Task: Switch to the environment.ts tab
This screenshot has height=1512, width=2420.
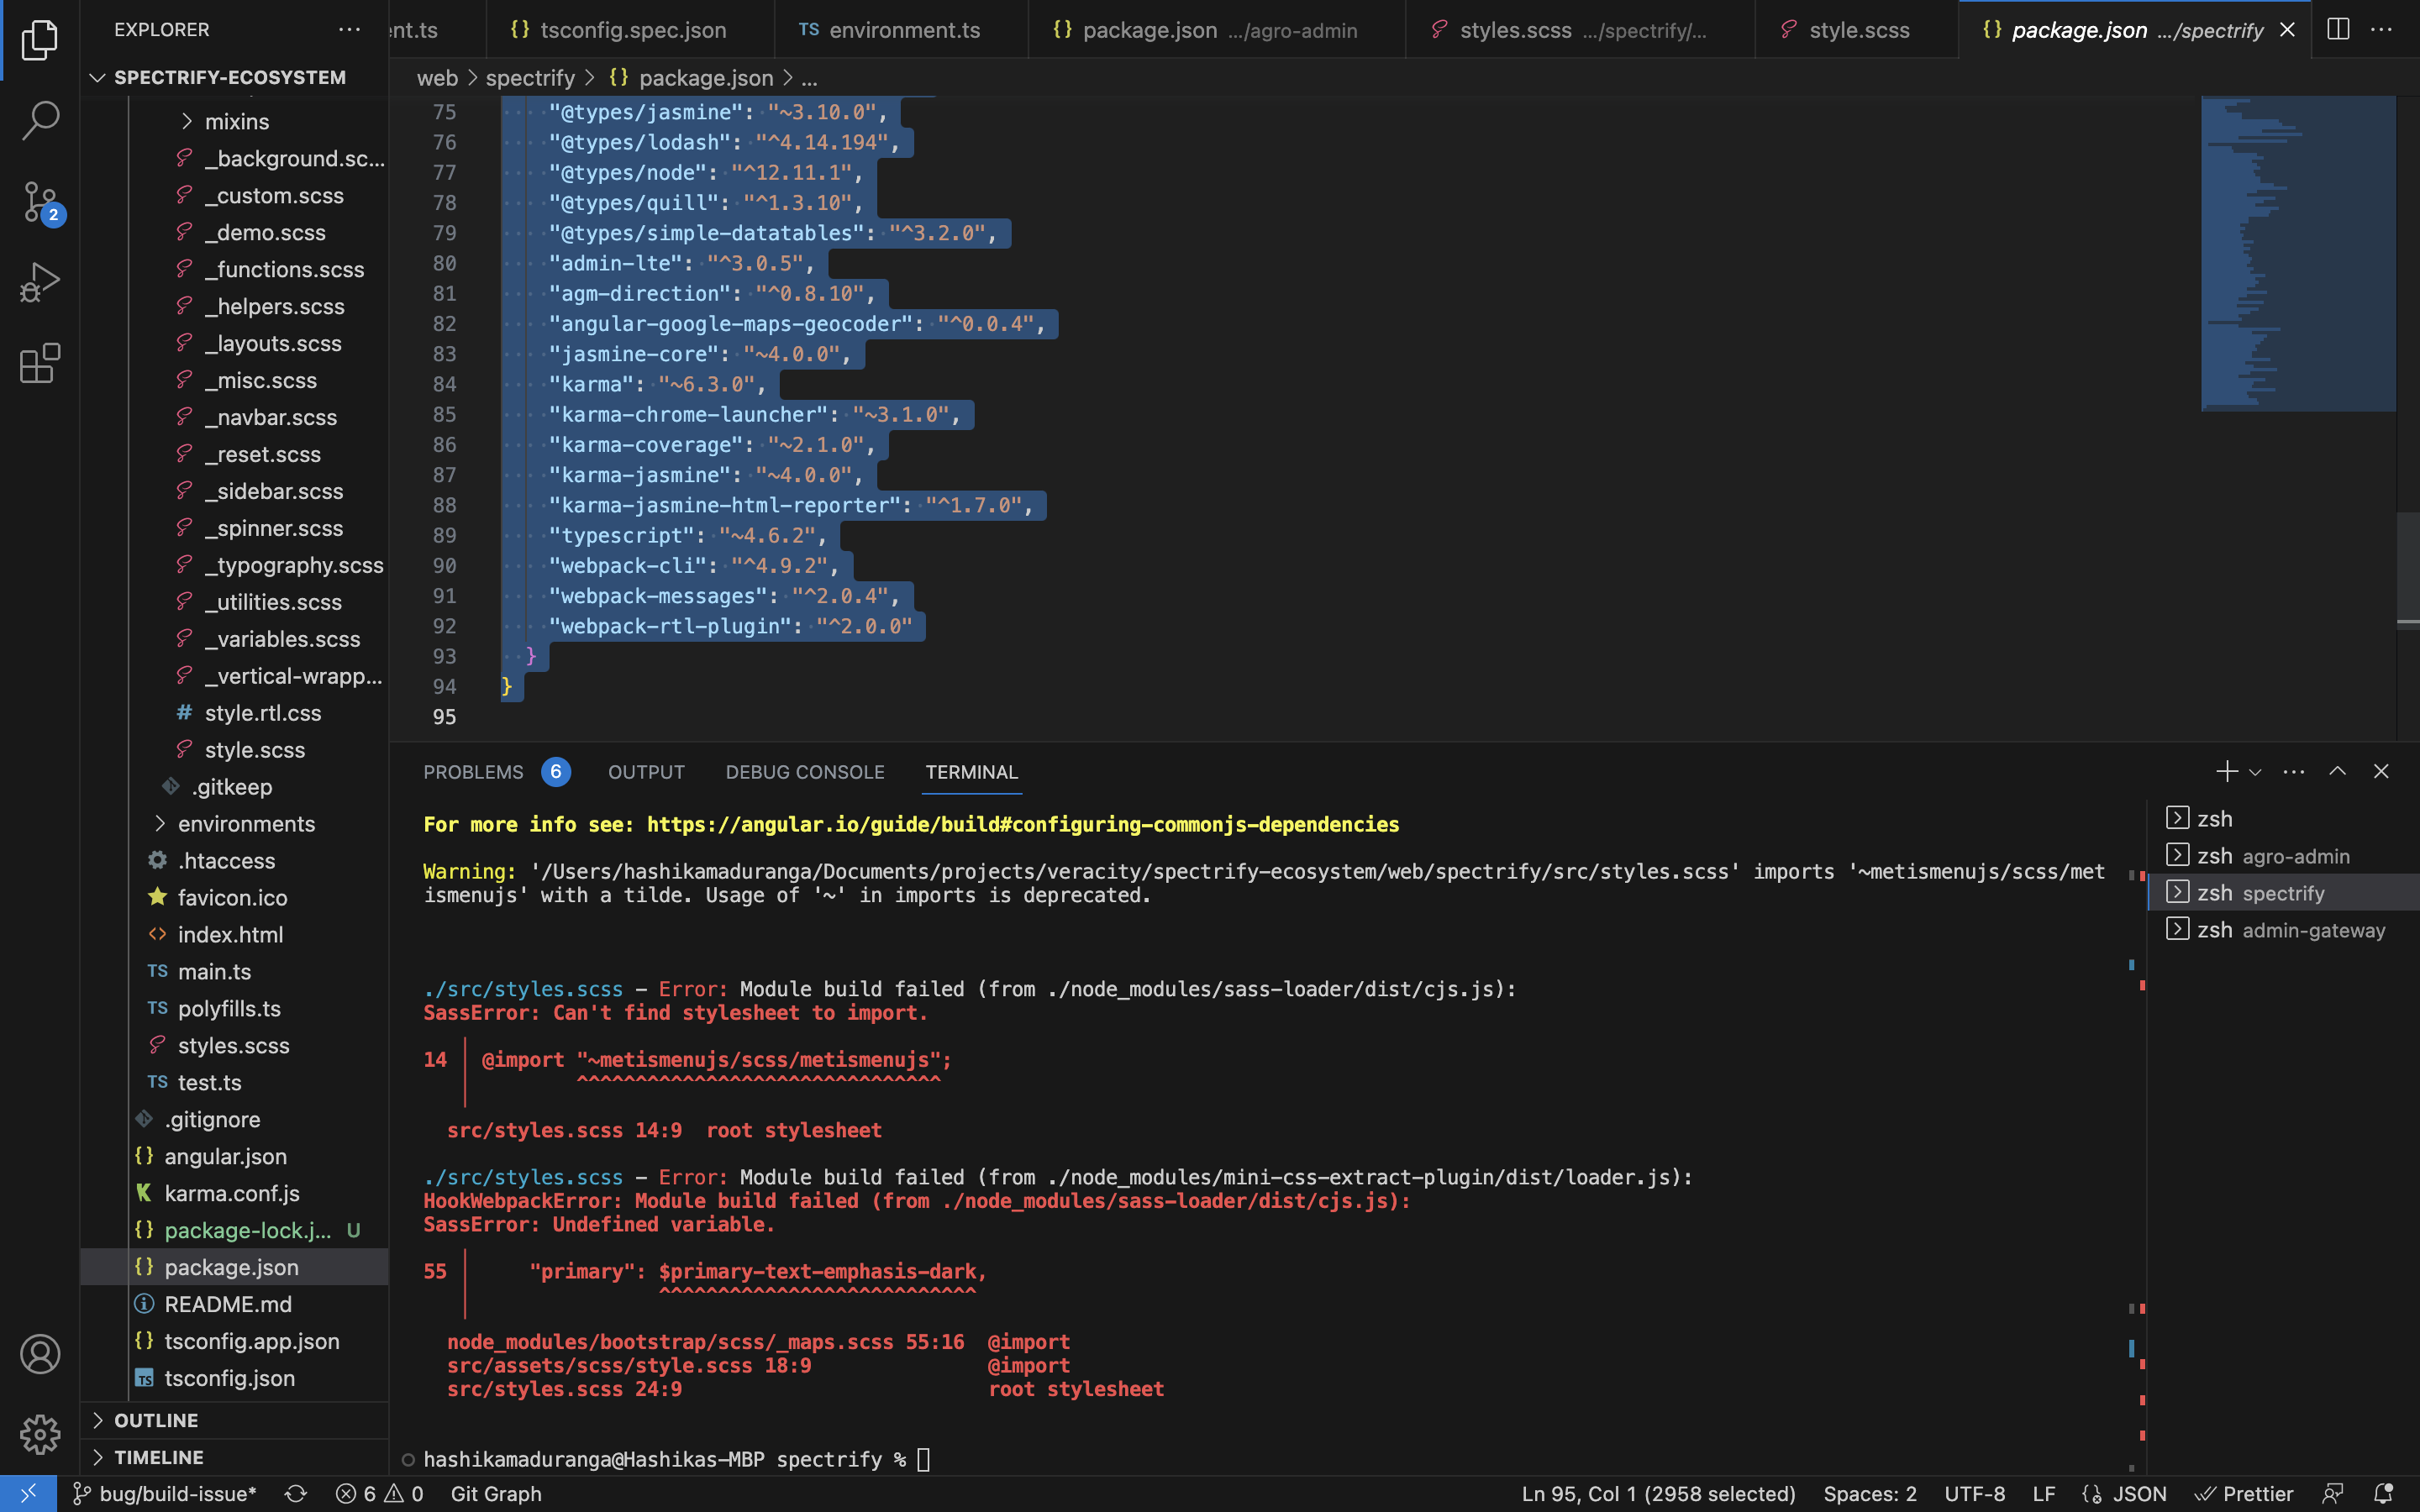Action: click(x=902, y=29)
